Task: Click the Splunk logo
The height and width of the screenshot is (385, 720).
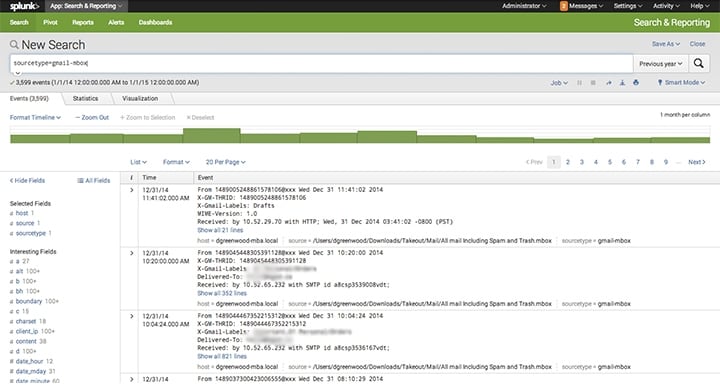Action: point(24,6)
